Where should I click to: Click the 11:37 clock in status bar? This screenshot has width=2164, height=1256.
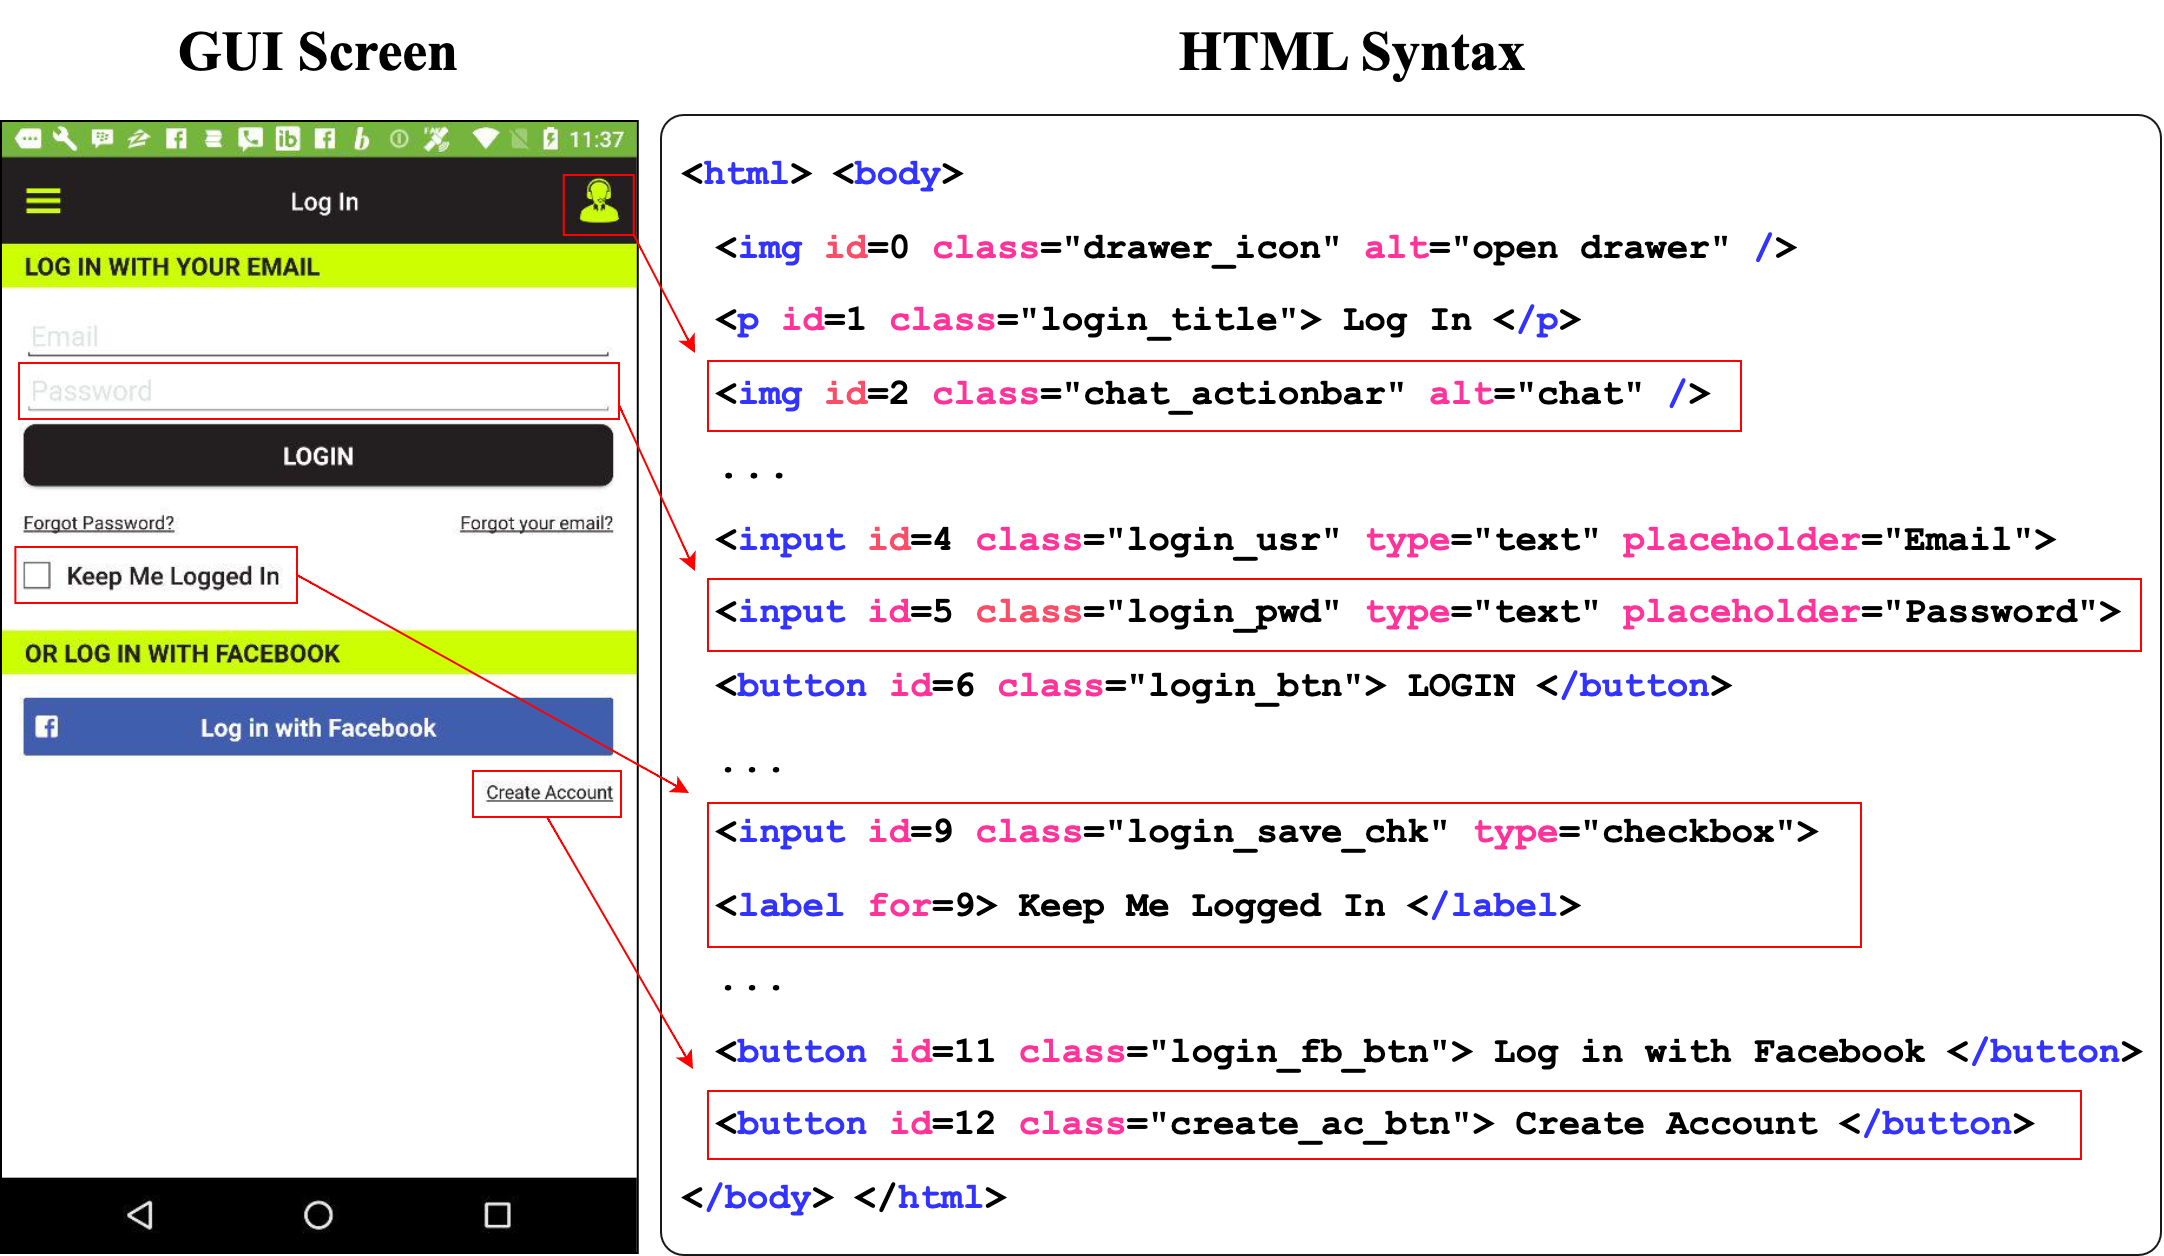point(597,139)
